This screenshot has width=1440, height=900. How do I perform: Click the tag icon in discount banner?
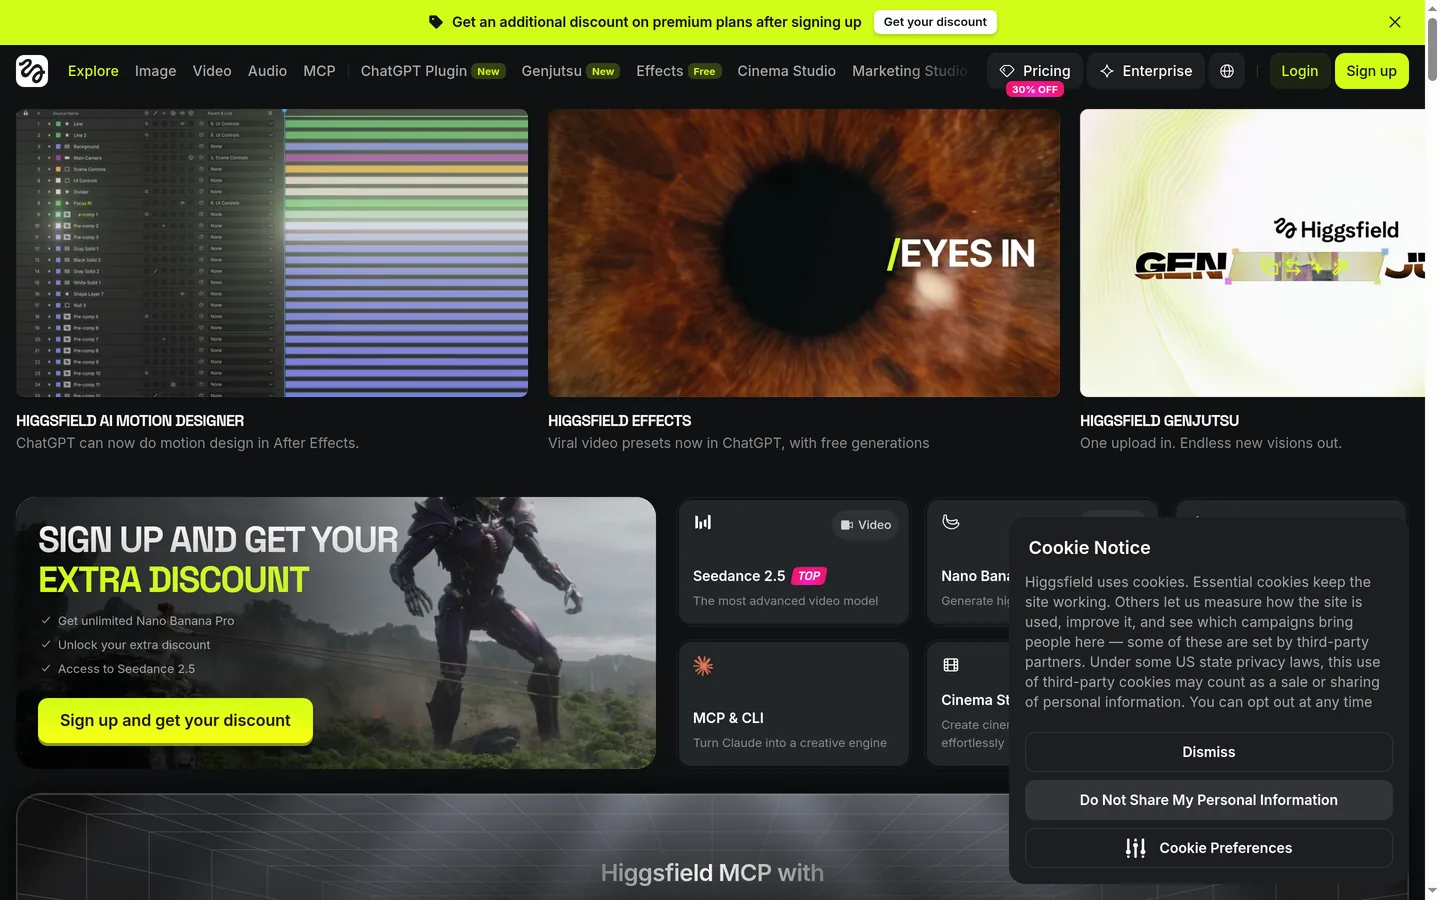436,22
